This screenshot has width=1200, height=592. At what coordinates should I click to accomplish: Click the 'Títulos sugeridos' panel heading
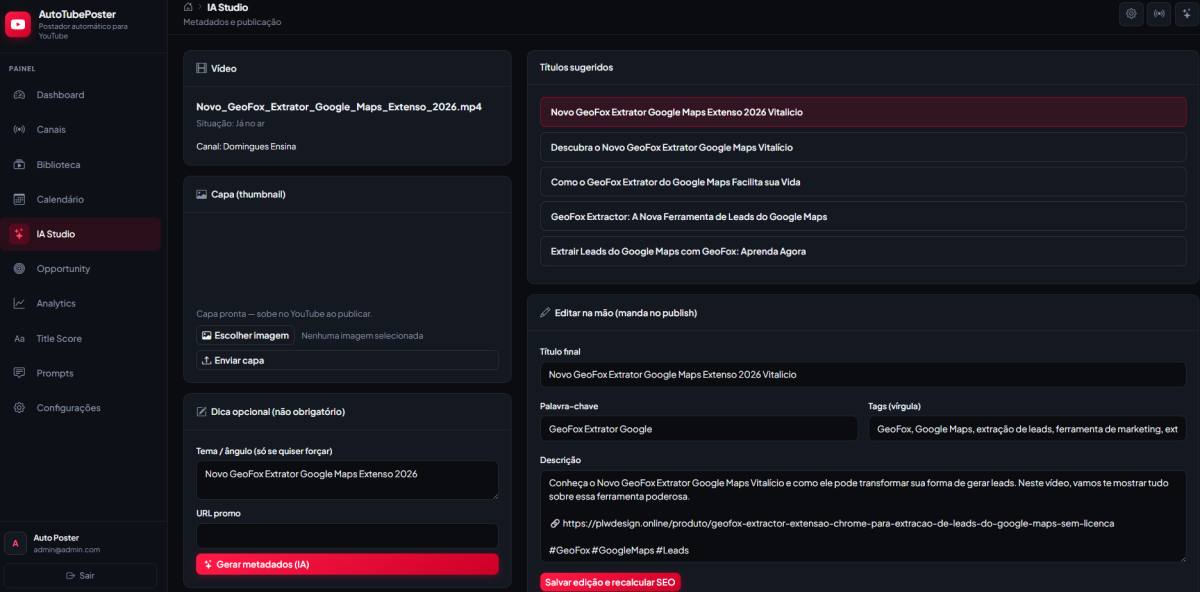(576, 67)
